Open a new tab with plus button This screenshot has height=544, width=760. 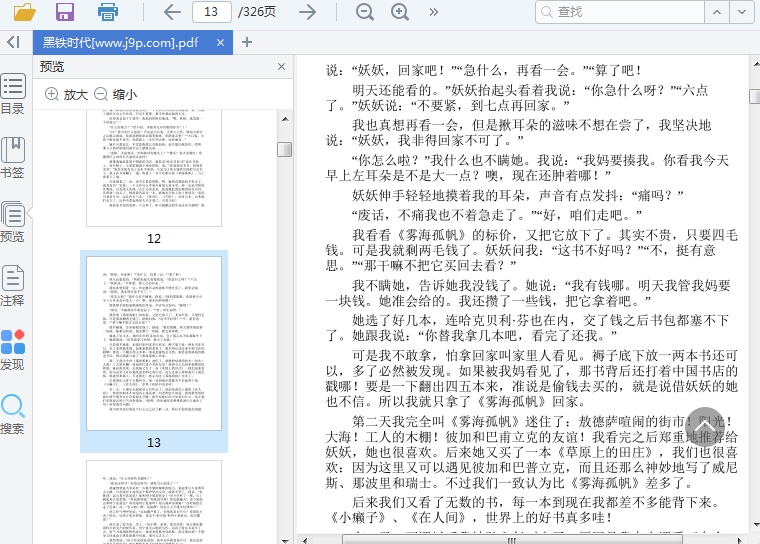click(x=247, y=42)
